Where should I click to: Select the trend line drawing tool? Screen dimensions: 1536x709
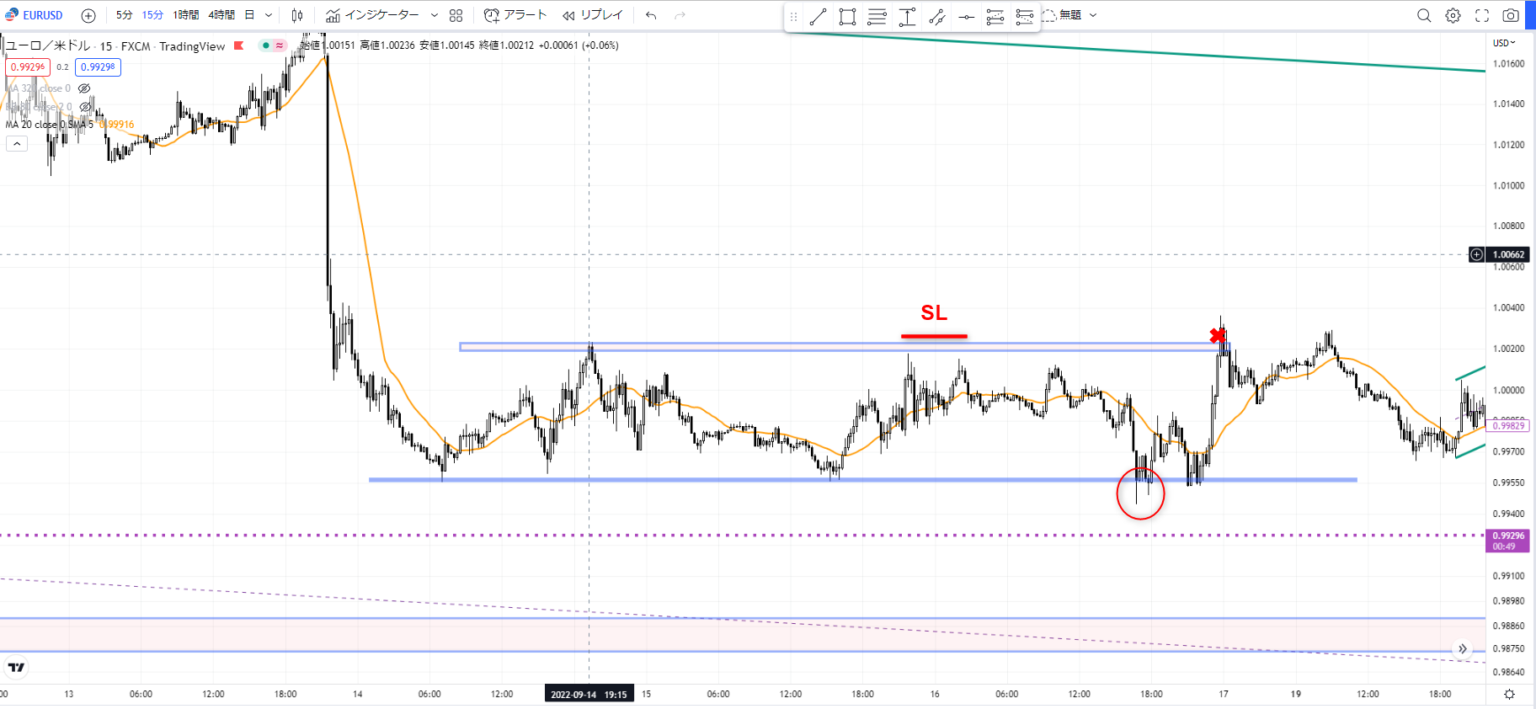point(817,16)
